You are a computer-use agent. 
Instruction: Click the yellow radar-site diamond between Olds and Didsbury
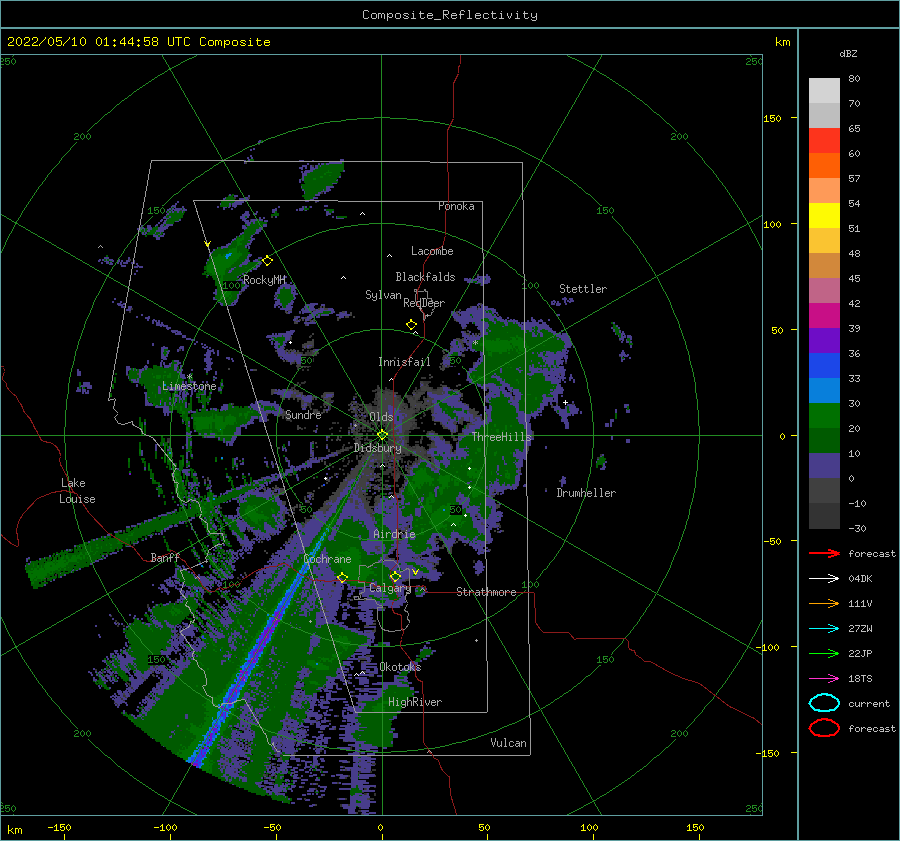point(382,435)
